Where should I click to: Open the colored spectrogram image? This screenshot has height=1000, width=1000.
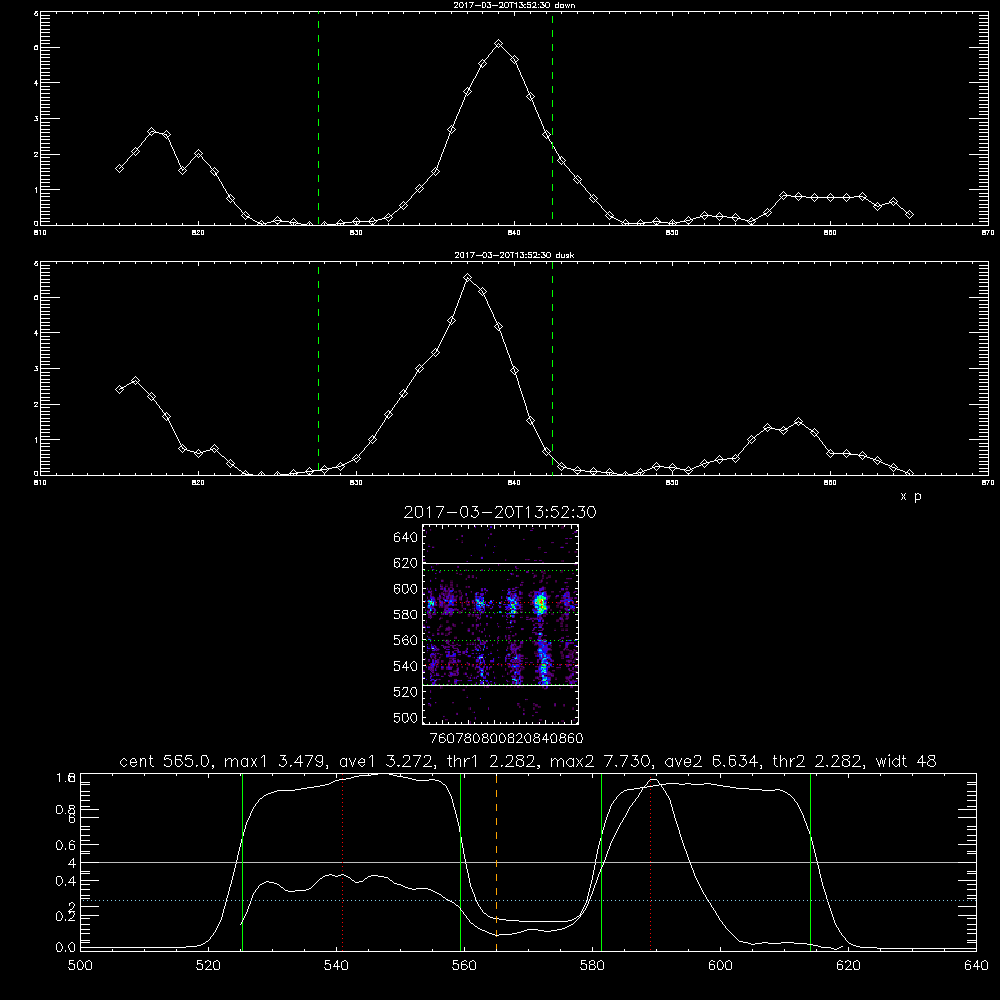tap(501, 624)
